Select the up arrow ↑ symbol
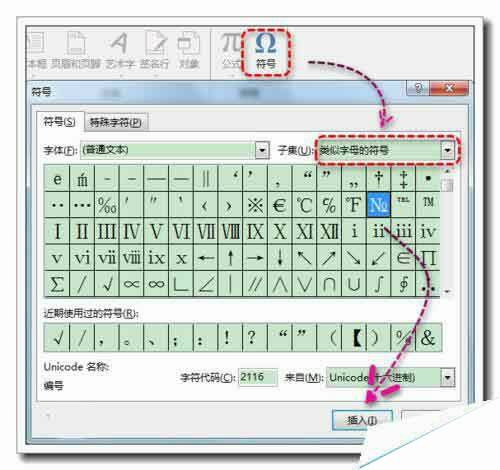The height and width of the screenshot is (470, 500). 230,258
